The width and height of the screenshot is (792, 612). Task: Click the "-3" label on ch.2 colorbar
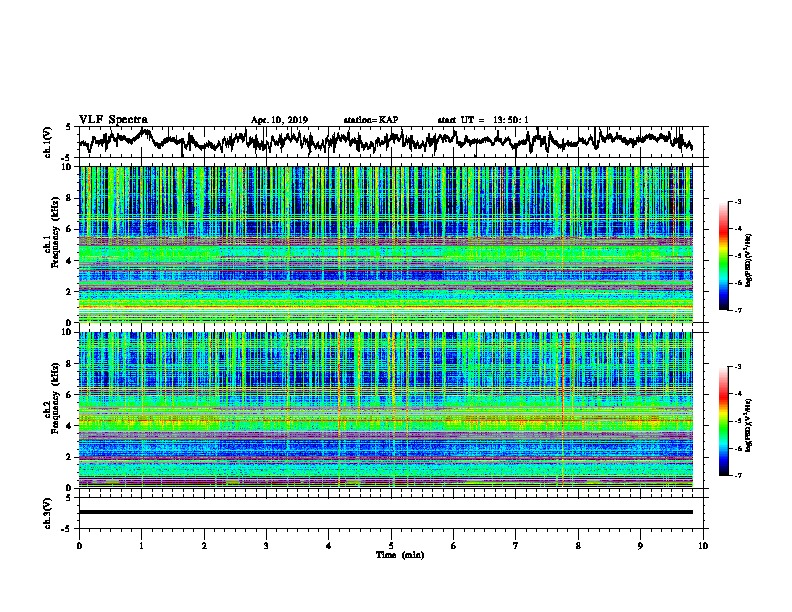click(737, 367)
